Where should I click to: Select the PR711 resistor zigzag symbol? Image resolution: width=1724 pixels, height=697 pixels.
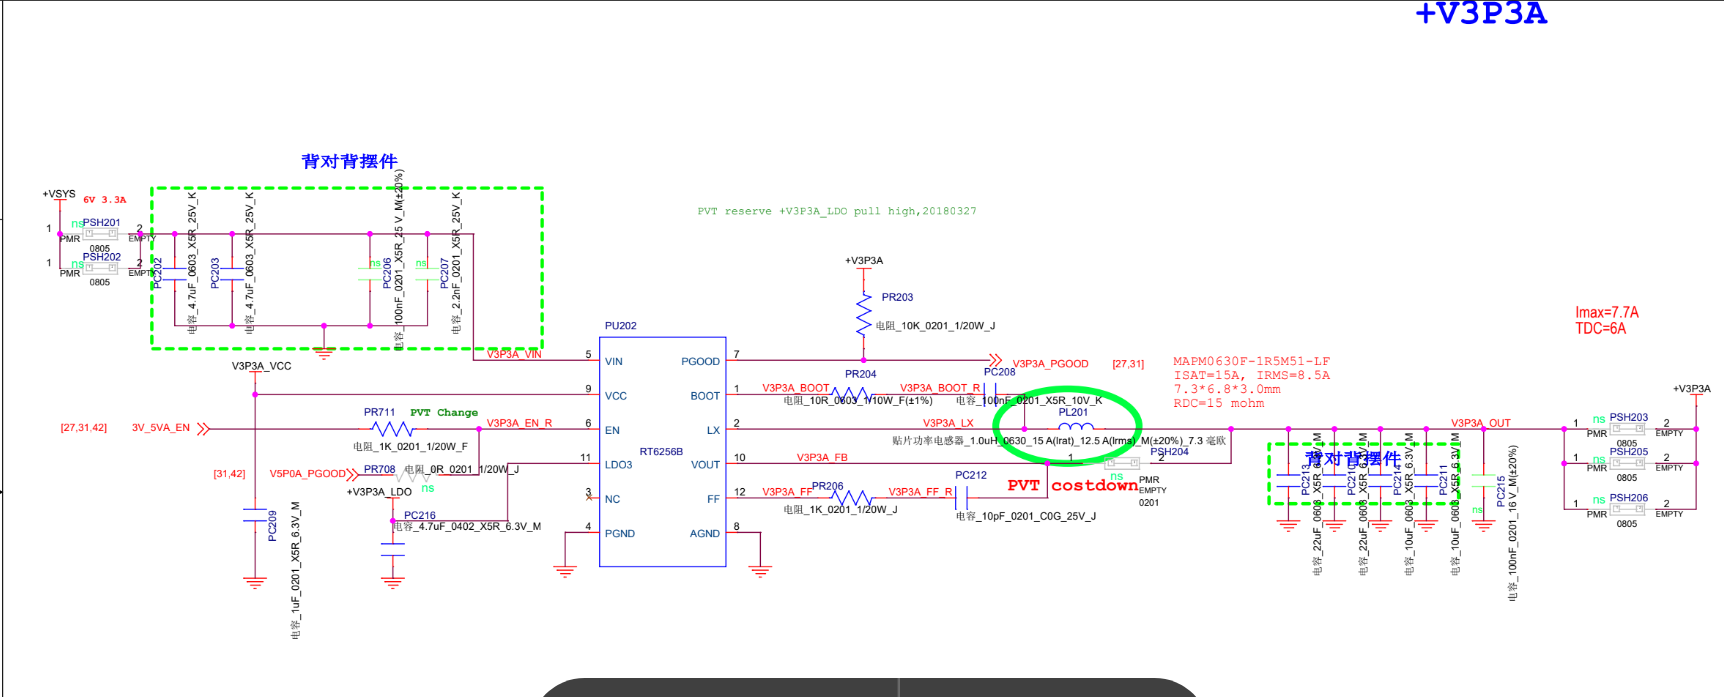(x=391, y=429)
